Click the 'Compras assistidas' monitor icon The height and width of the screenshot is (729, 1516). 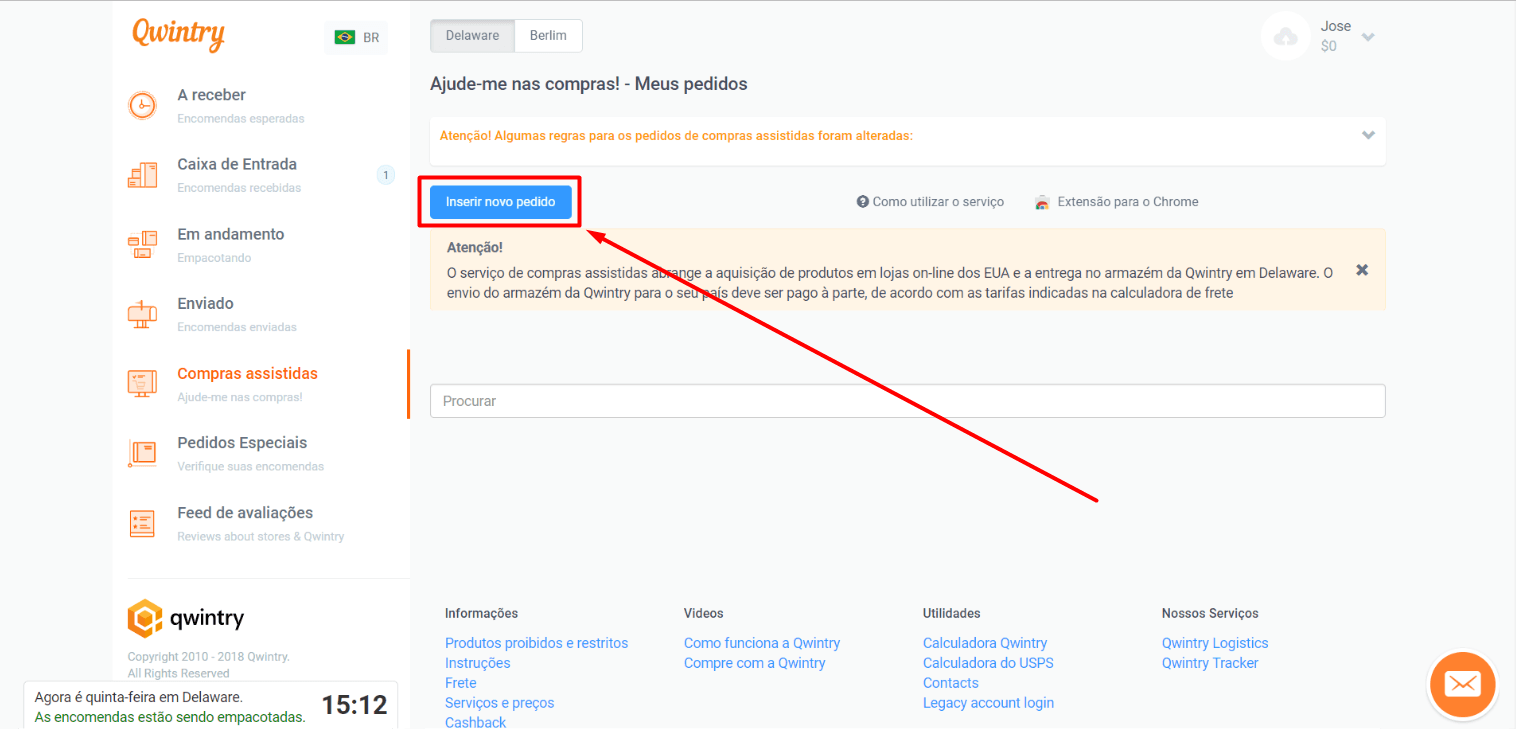pyautogui.click(x=143, y=383)
